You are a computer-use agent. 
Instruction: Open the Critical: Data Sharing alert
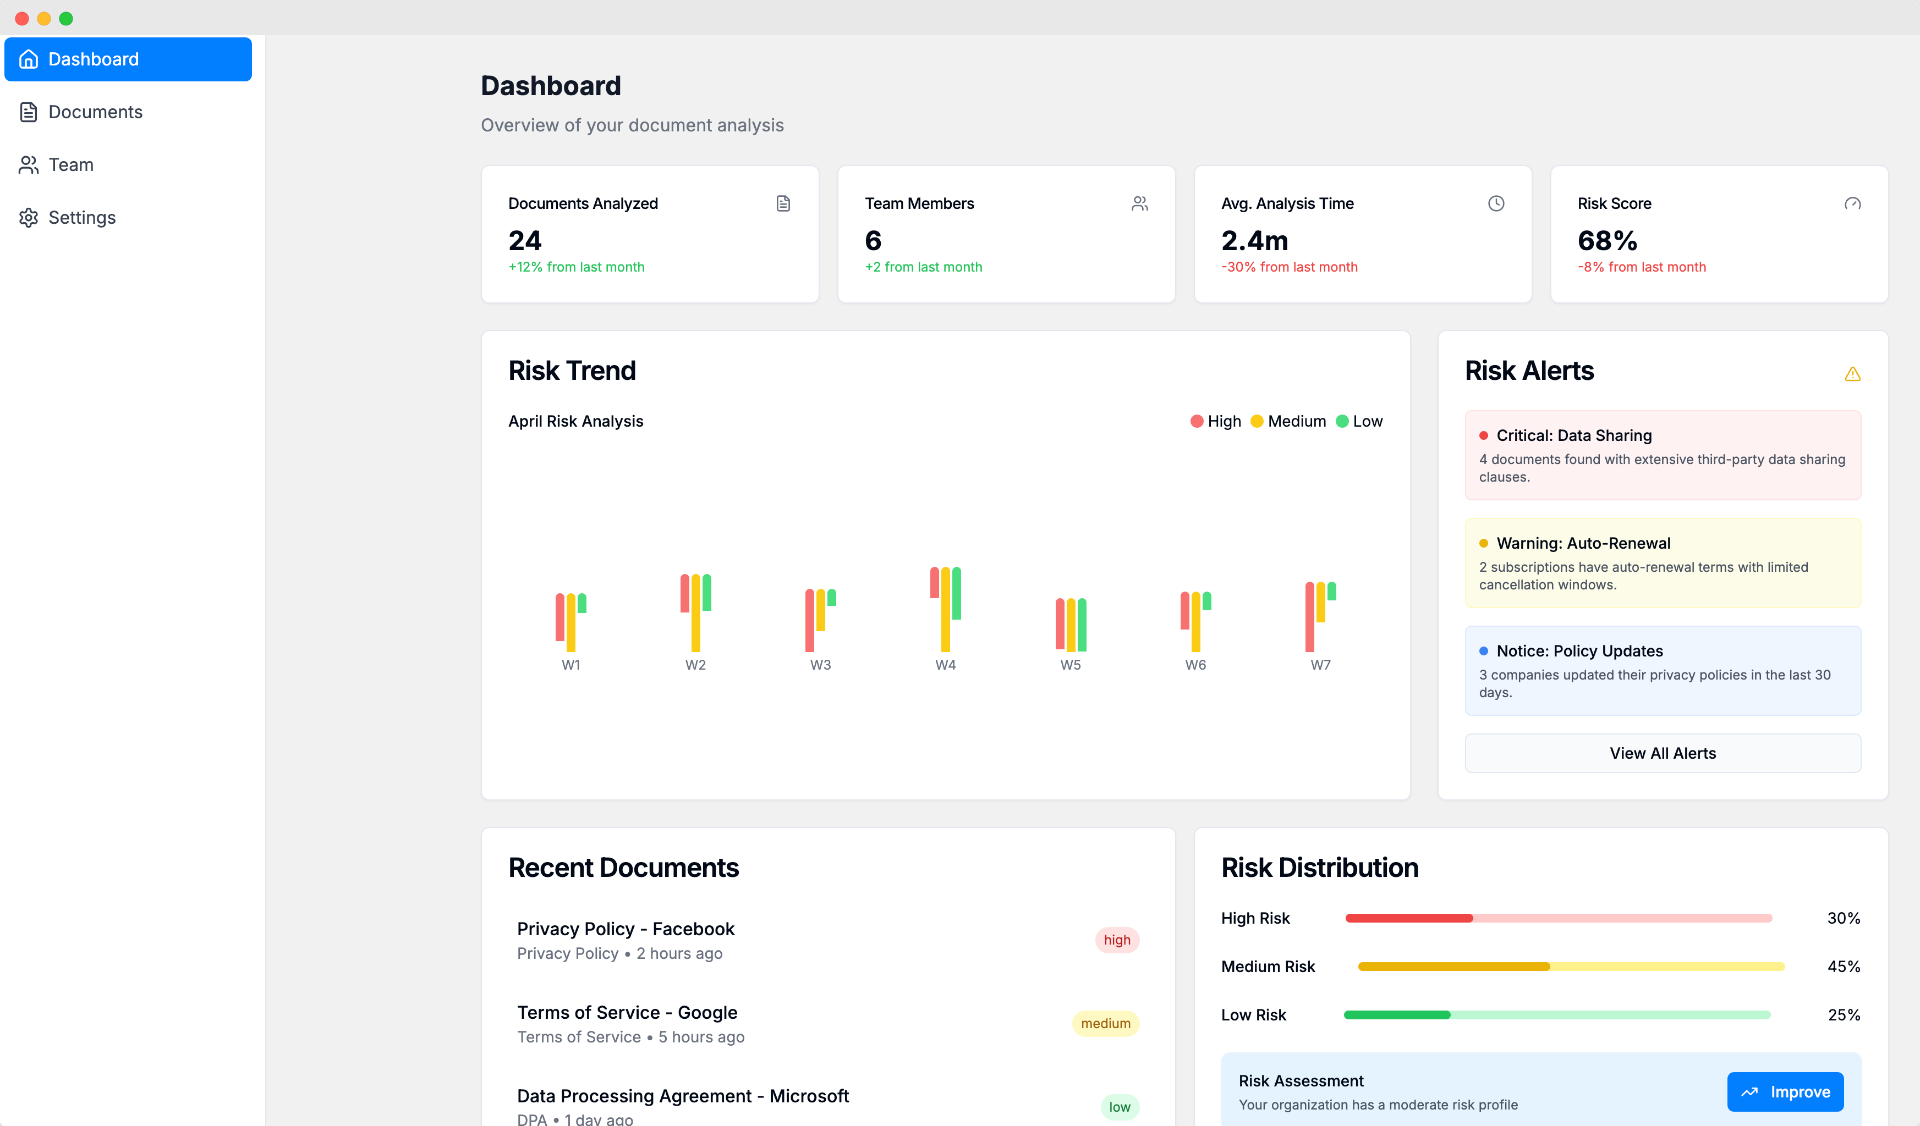1663,455
